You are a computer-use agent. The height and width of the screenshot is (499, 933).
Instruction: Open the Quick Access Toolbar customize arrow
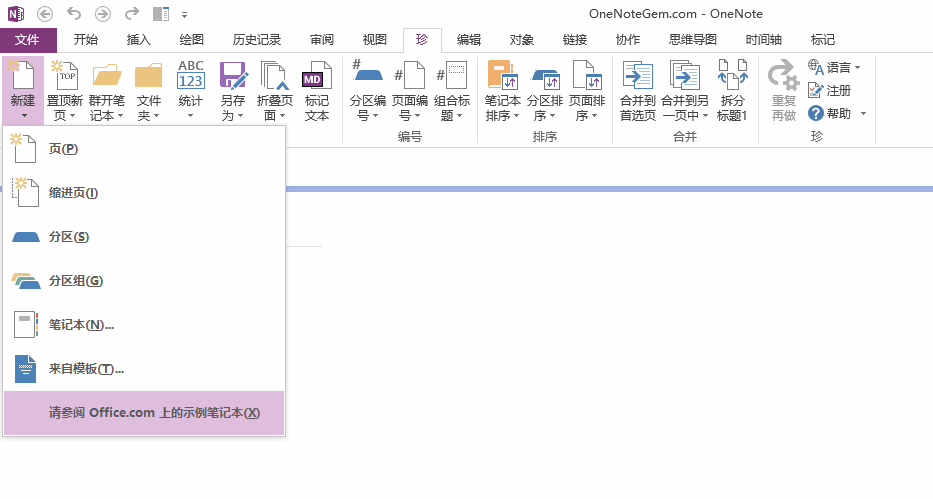184,14
